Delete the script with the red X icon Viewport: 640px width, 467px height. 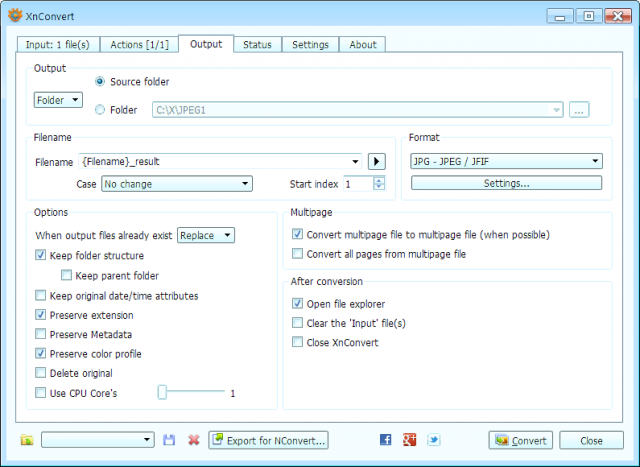(x=194, y=440)
